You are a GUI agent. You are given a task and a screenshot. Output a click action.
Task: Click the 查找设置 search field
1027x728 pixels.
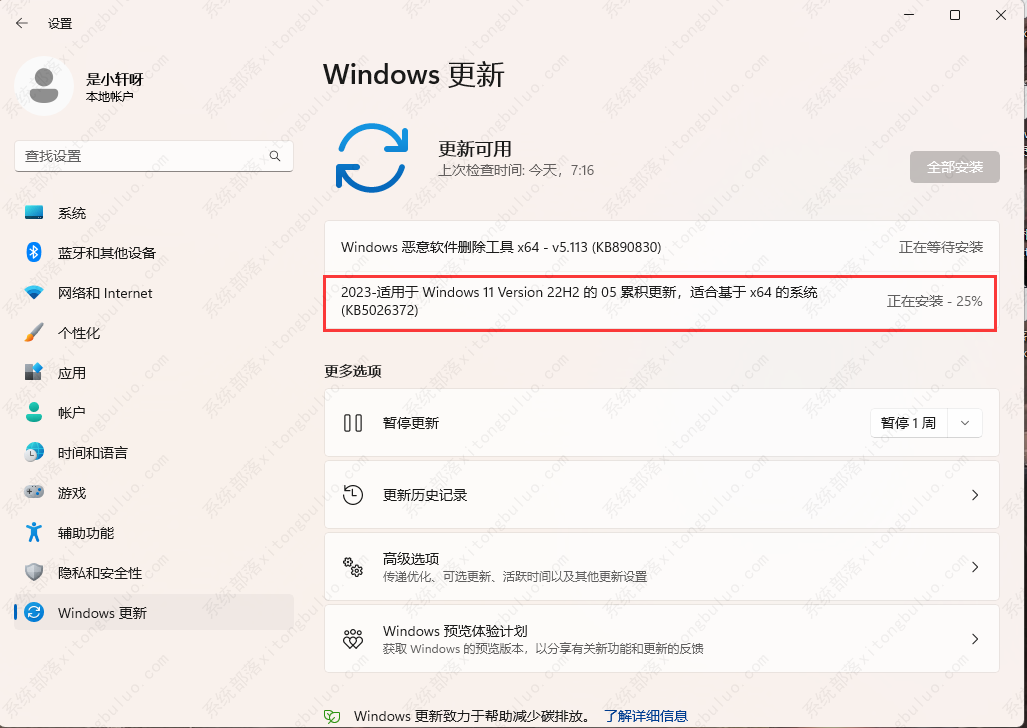tap(154, 156)
